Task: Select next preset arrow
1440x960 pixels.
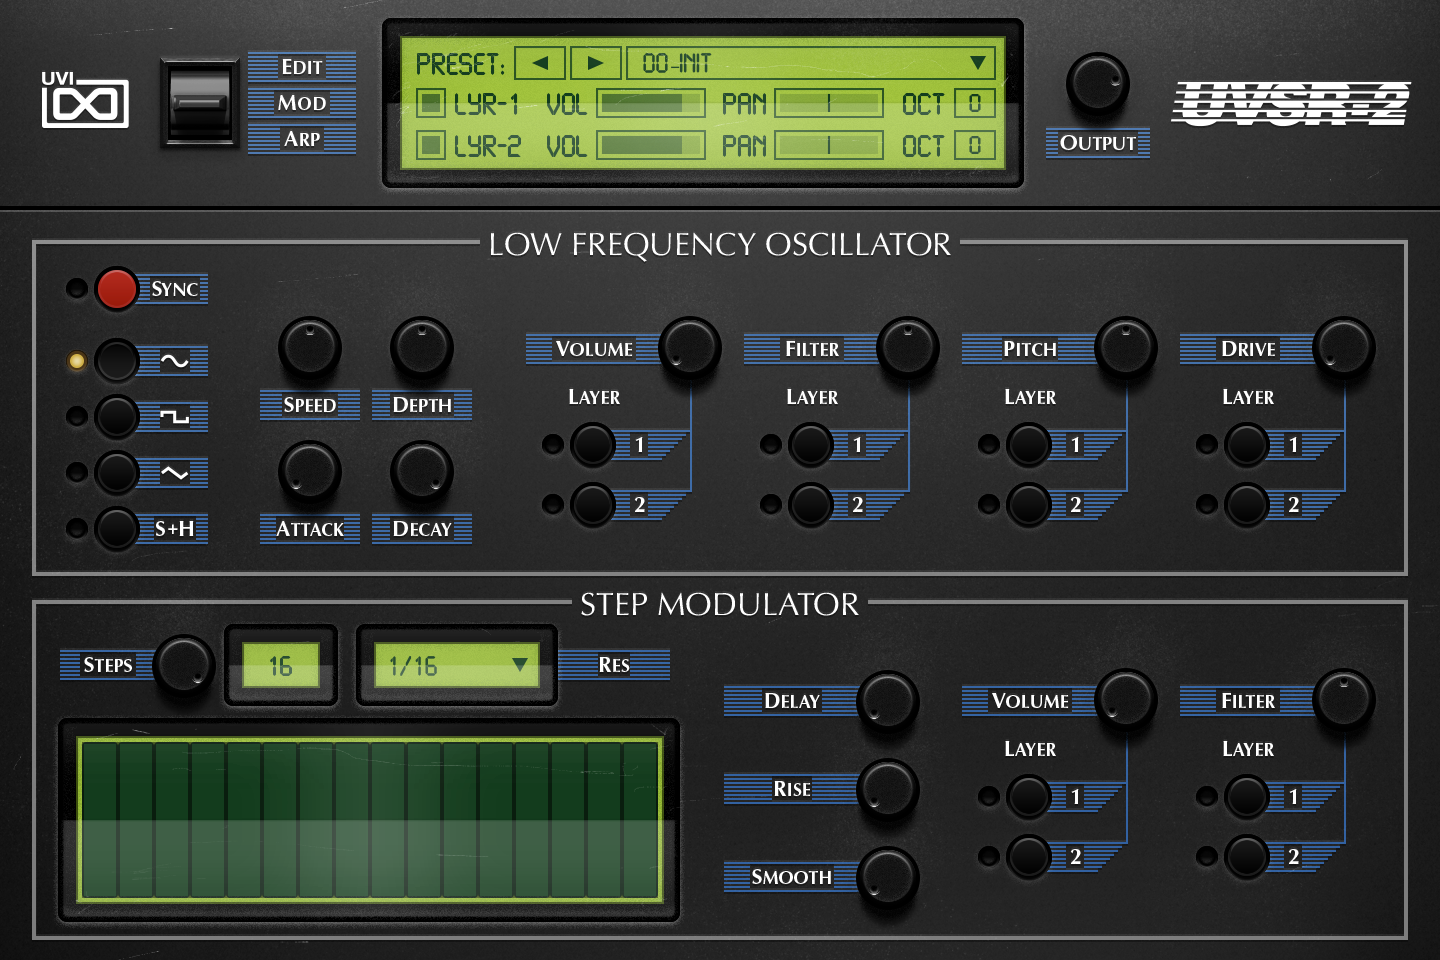Action: [x=595, y=63]
